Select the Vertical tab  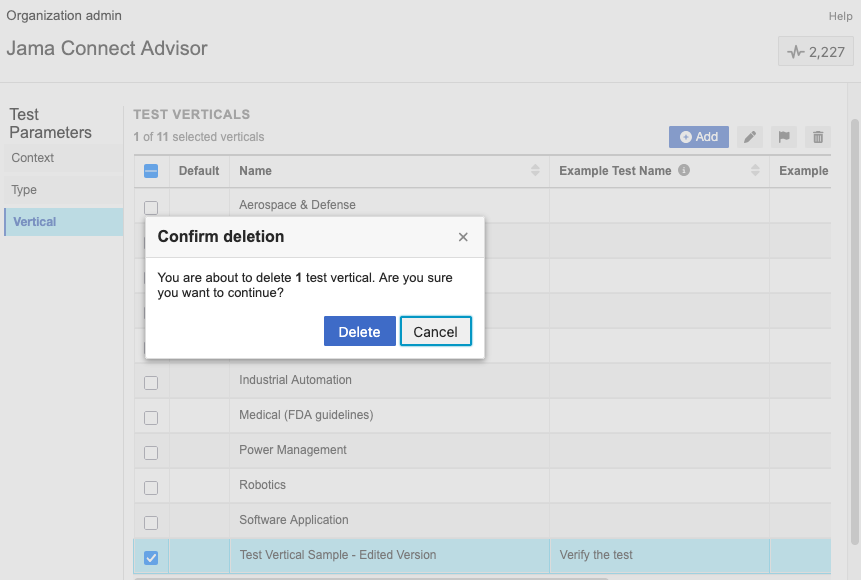tap(35, 222)
